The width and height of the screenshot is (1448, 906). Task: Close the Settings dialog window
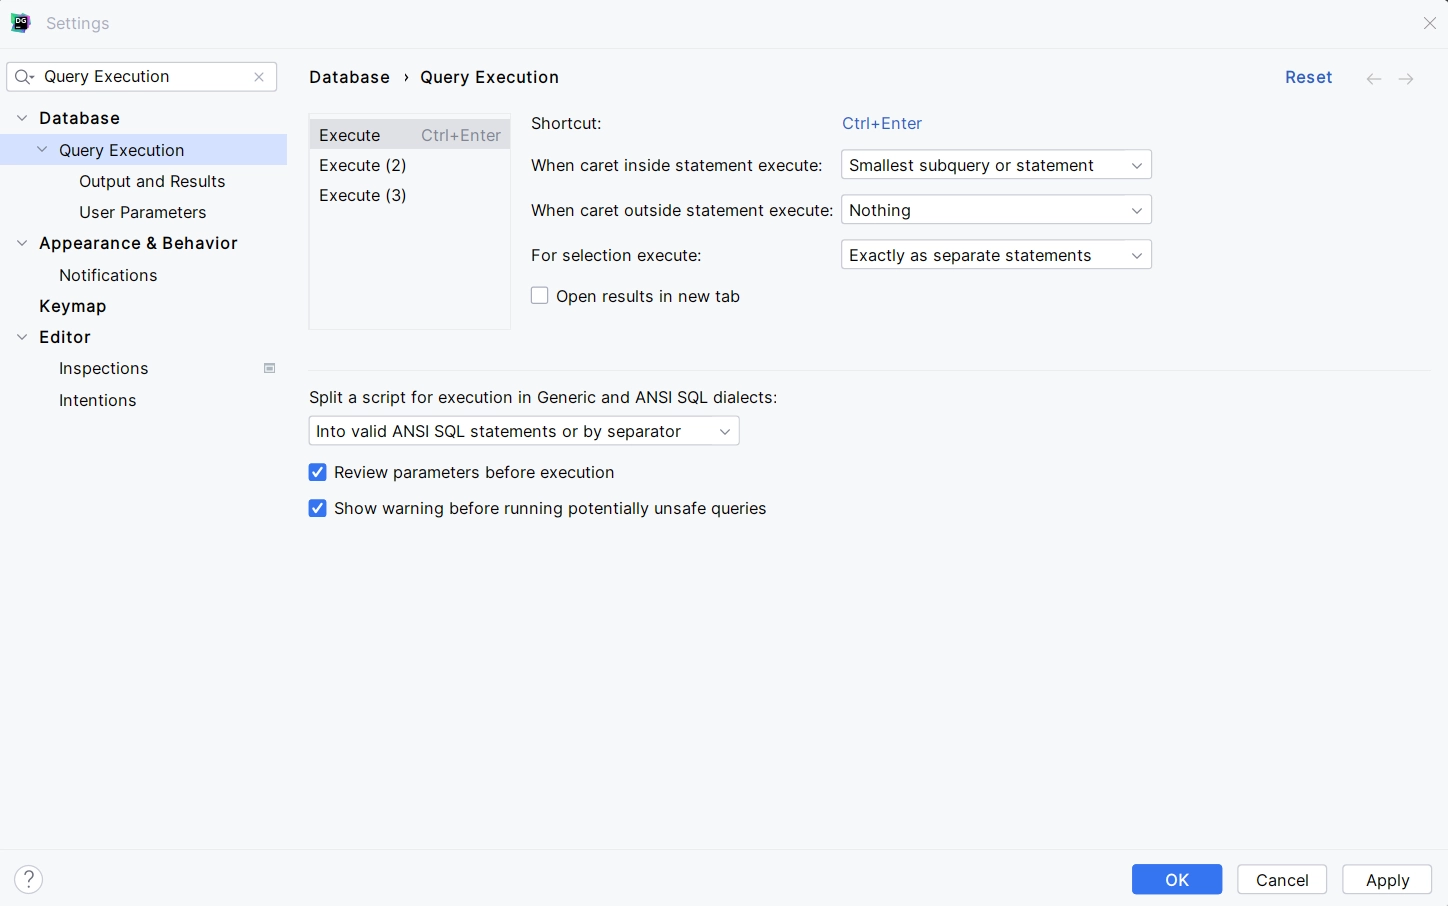(x=1429, y=23)
